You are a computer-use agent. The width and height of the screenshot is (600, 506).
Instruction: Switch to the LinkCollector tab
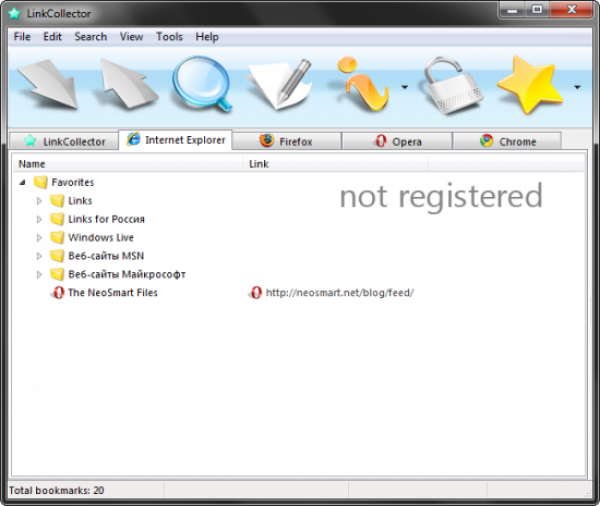click(64, 141)
